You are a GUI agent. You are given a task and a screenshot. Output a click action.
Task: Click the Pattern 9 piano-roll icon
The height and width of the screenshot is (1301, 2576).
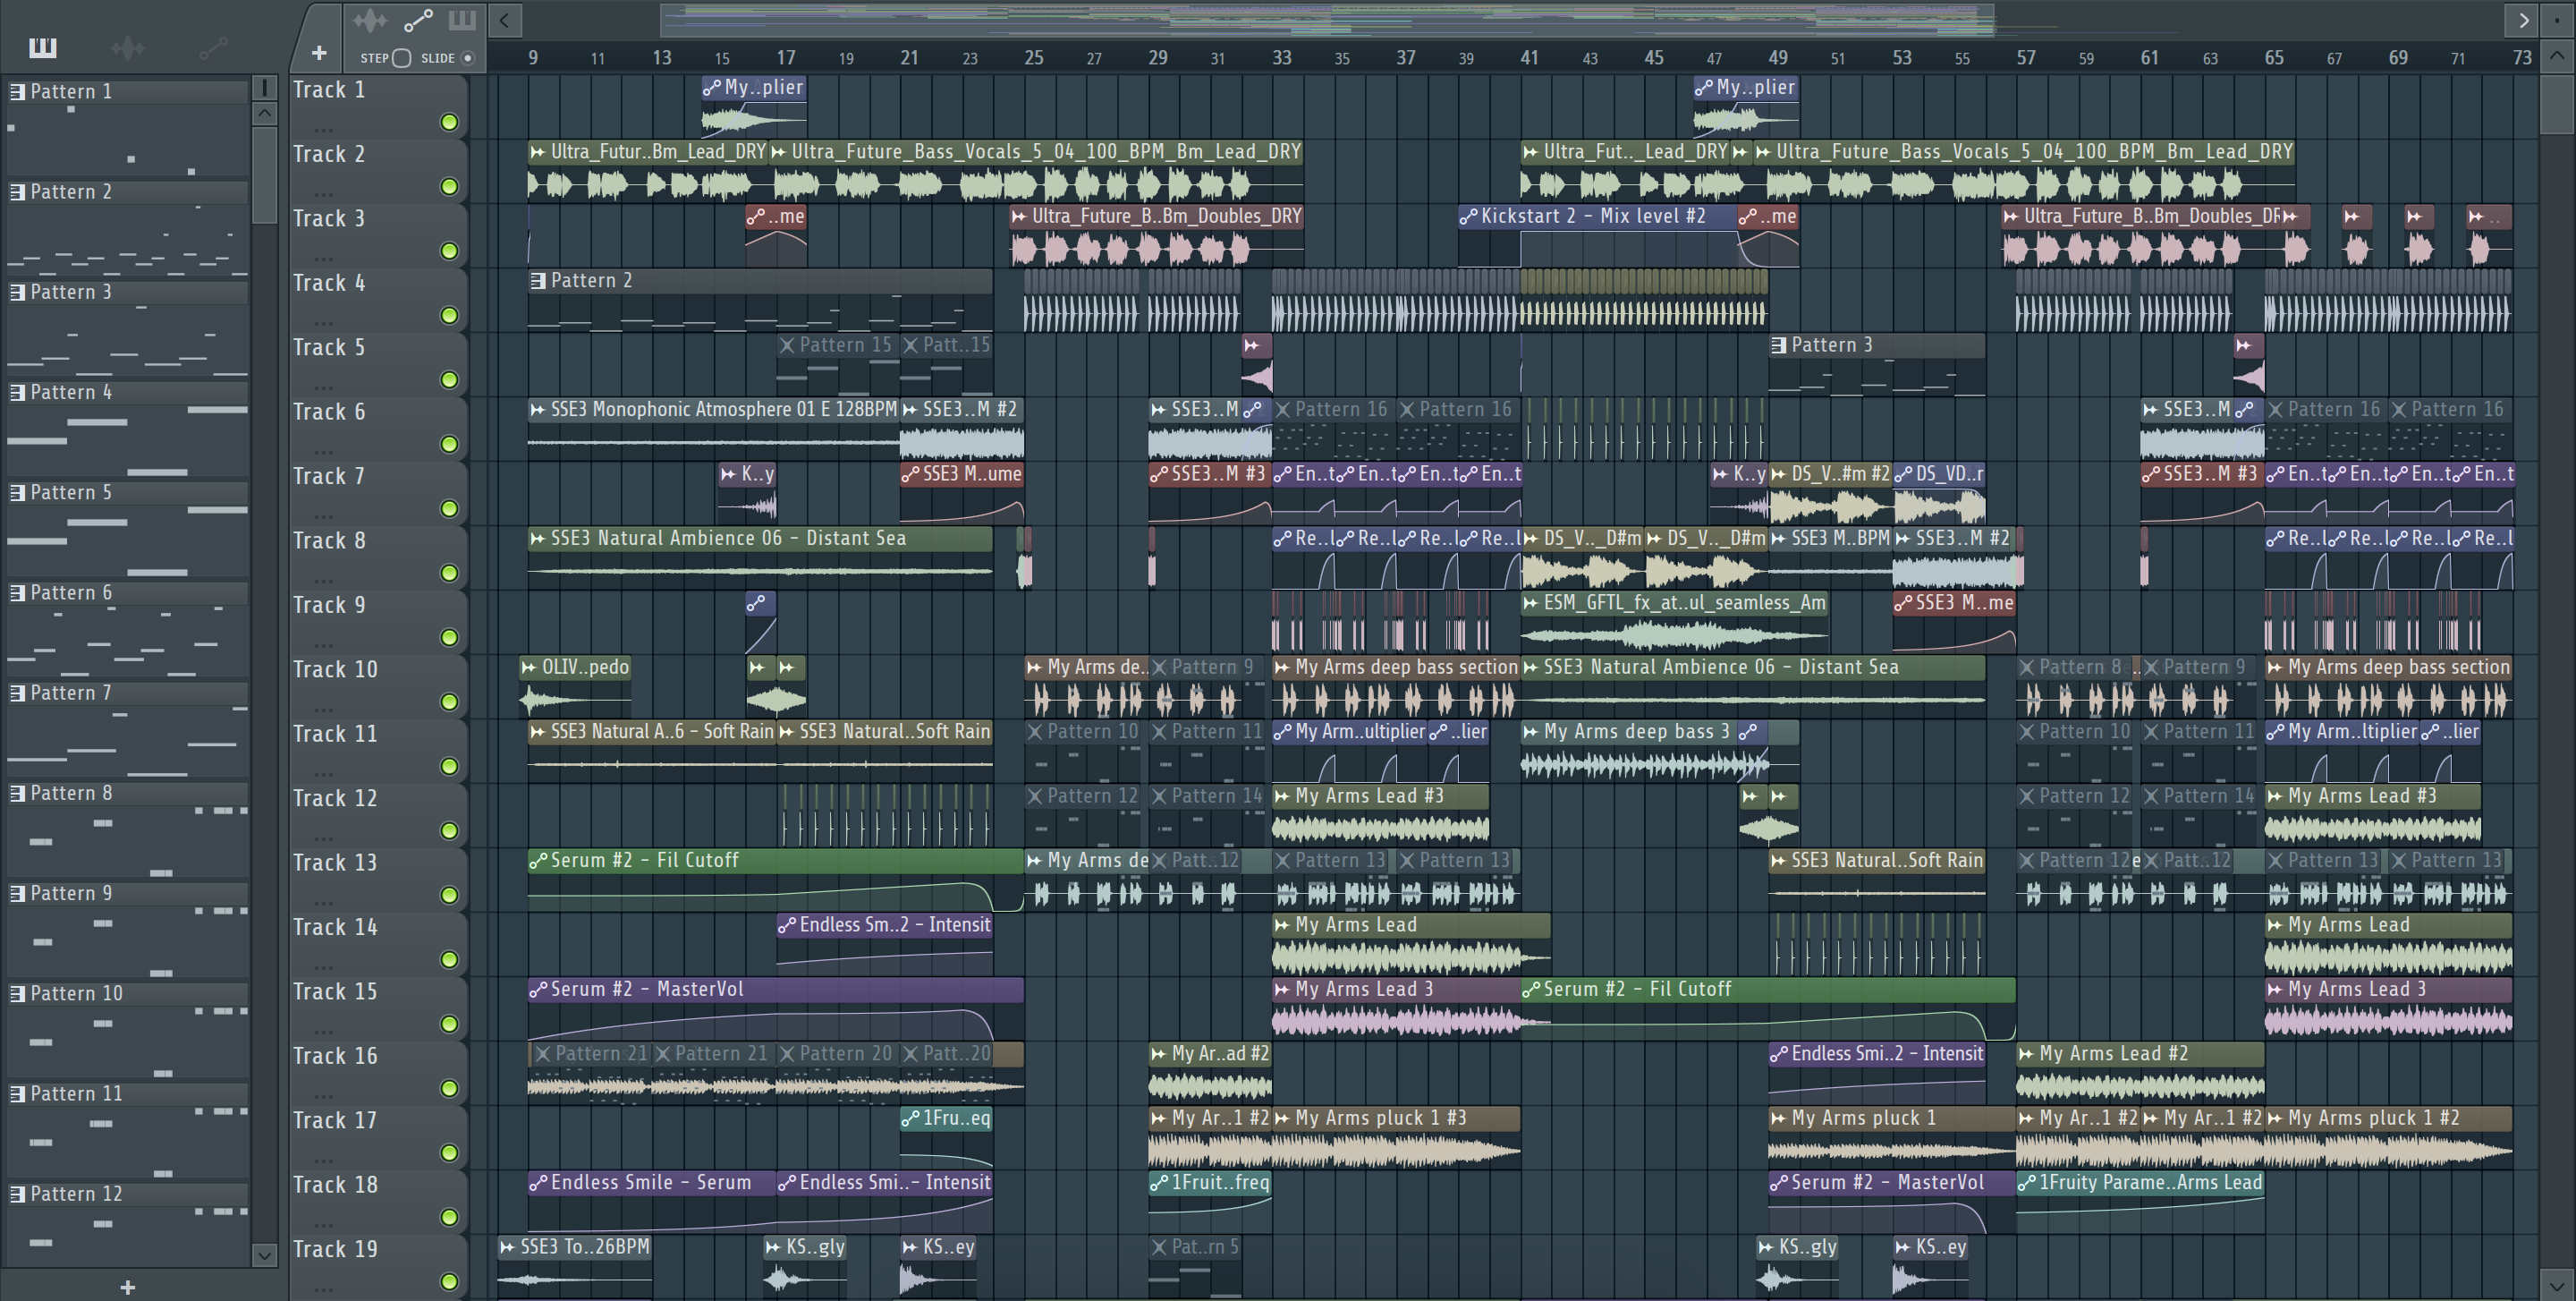point(17,894)
